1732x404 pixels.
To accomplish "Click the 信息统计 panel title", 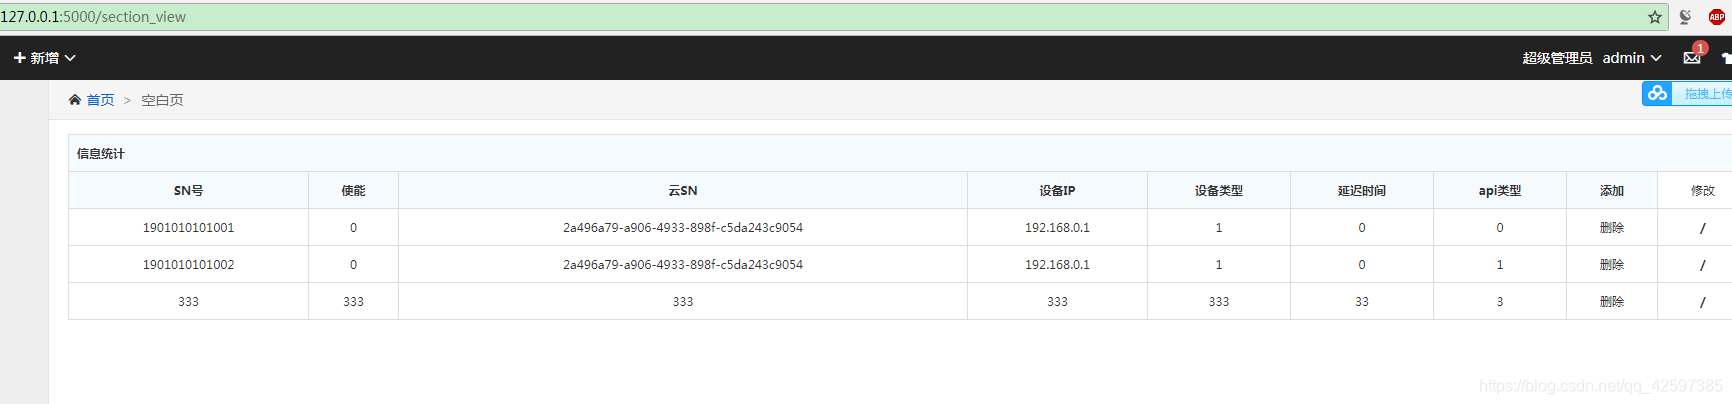I will pyautogui.click(x=101, y=153).
